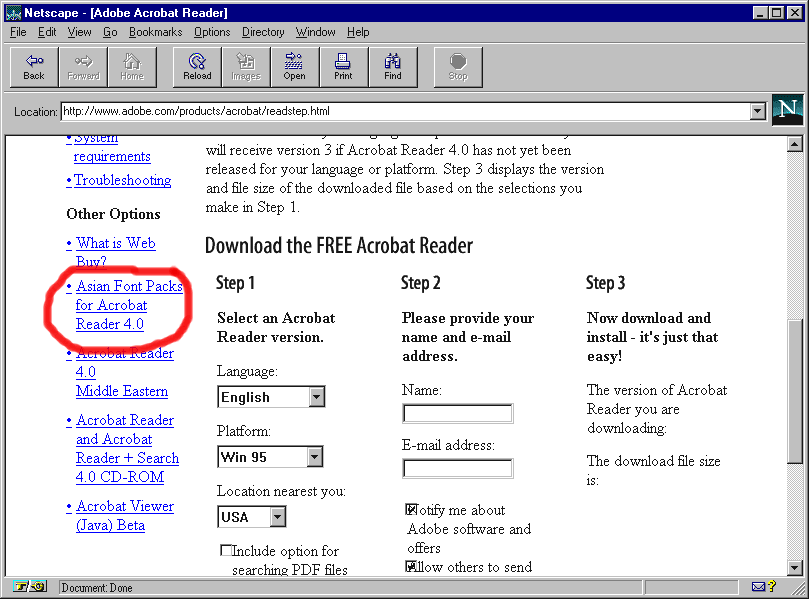Open the Platform dropdown showing Win 95
This screenshot has height=599, width=809.
(314, 457)
